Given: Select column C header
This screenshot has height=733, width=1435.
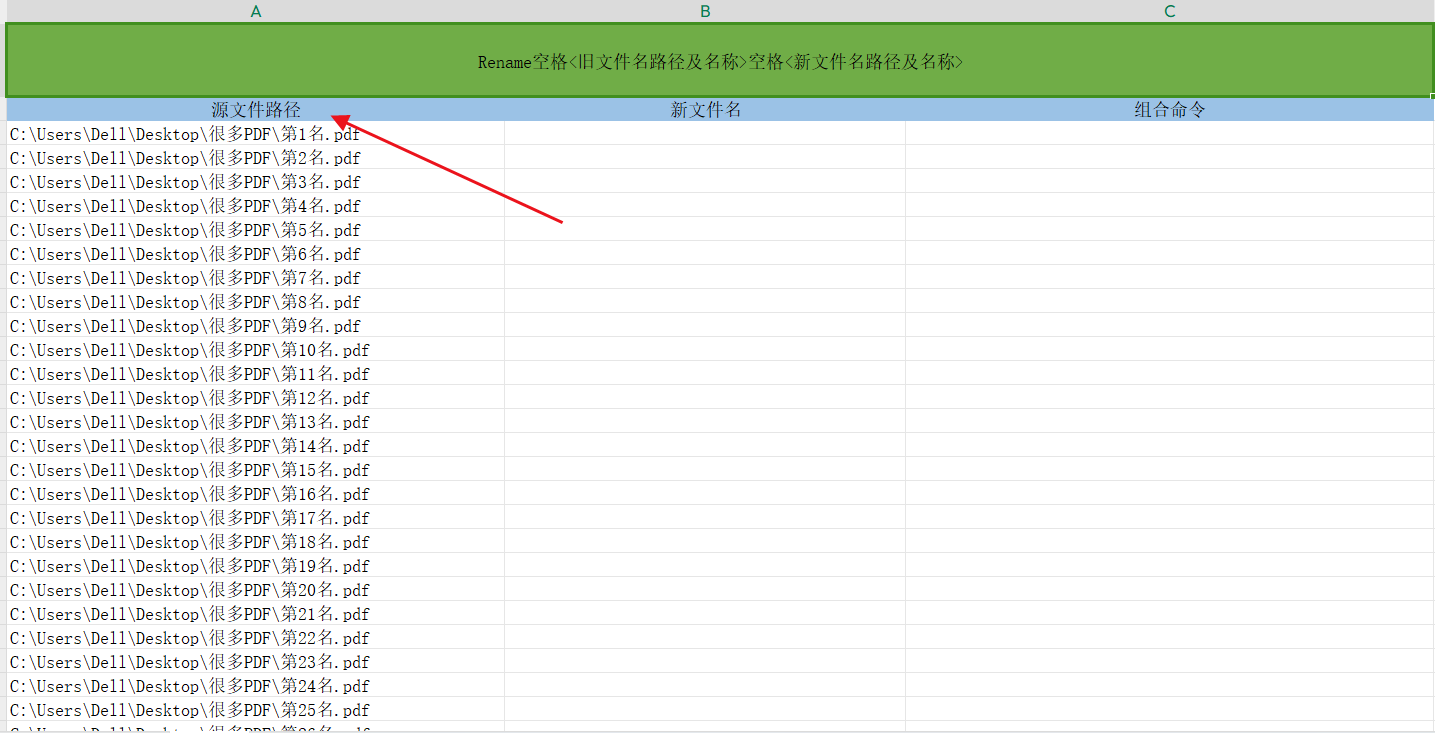Looking at the screenshot, I should (x=1170, y=11).
